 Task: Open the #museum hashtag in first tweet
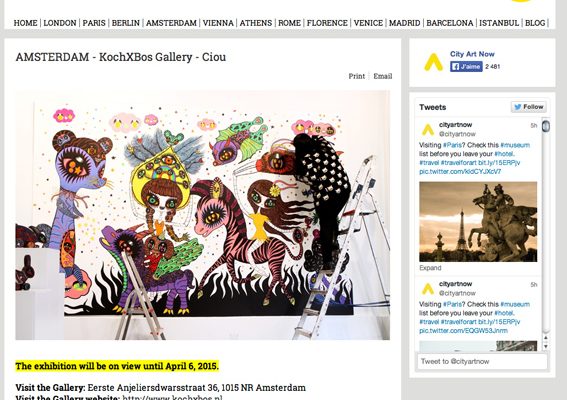click(x=515, y=145)
